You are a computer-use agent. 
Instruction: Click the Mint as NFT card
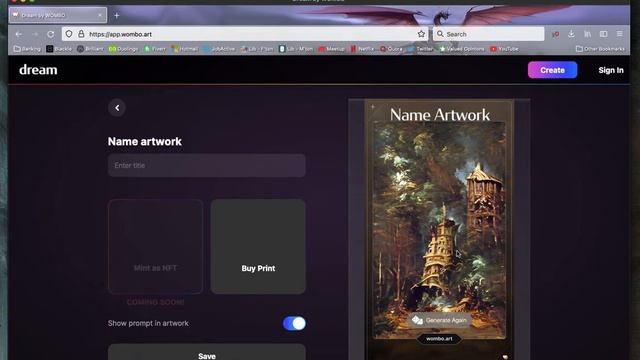coord(156,246)
